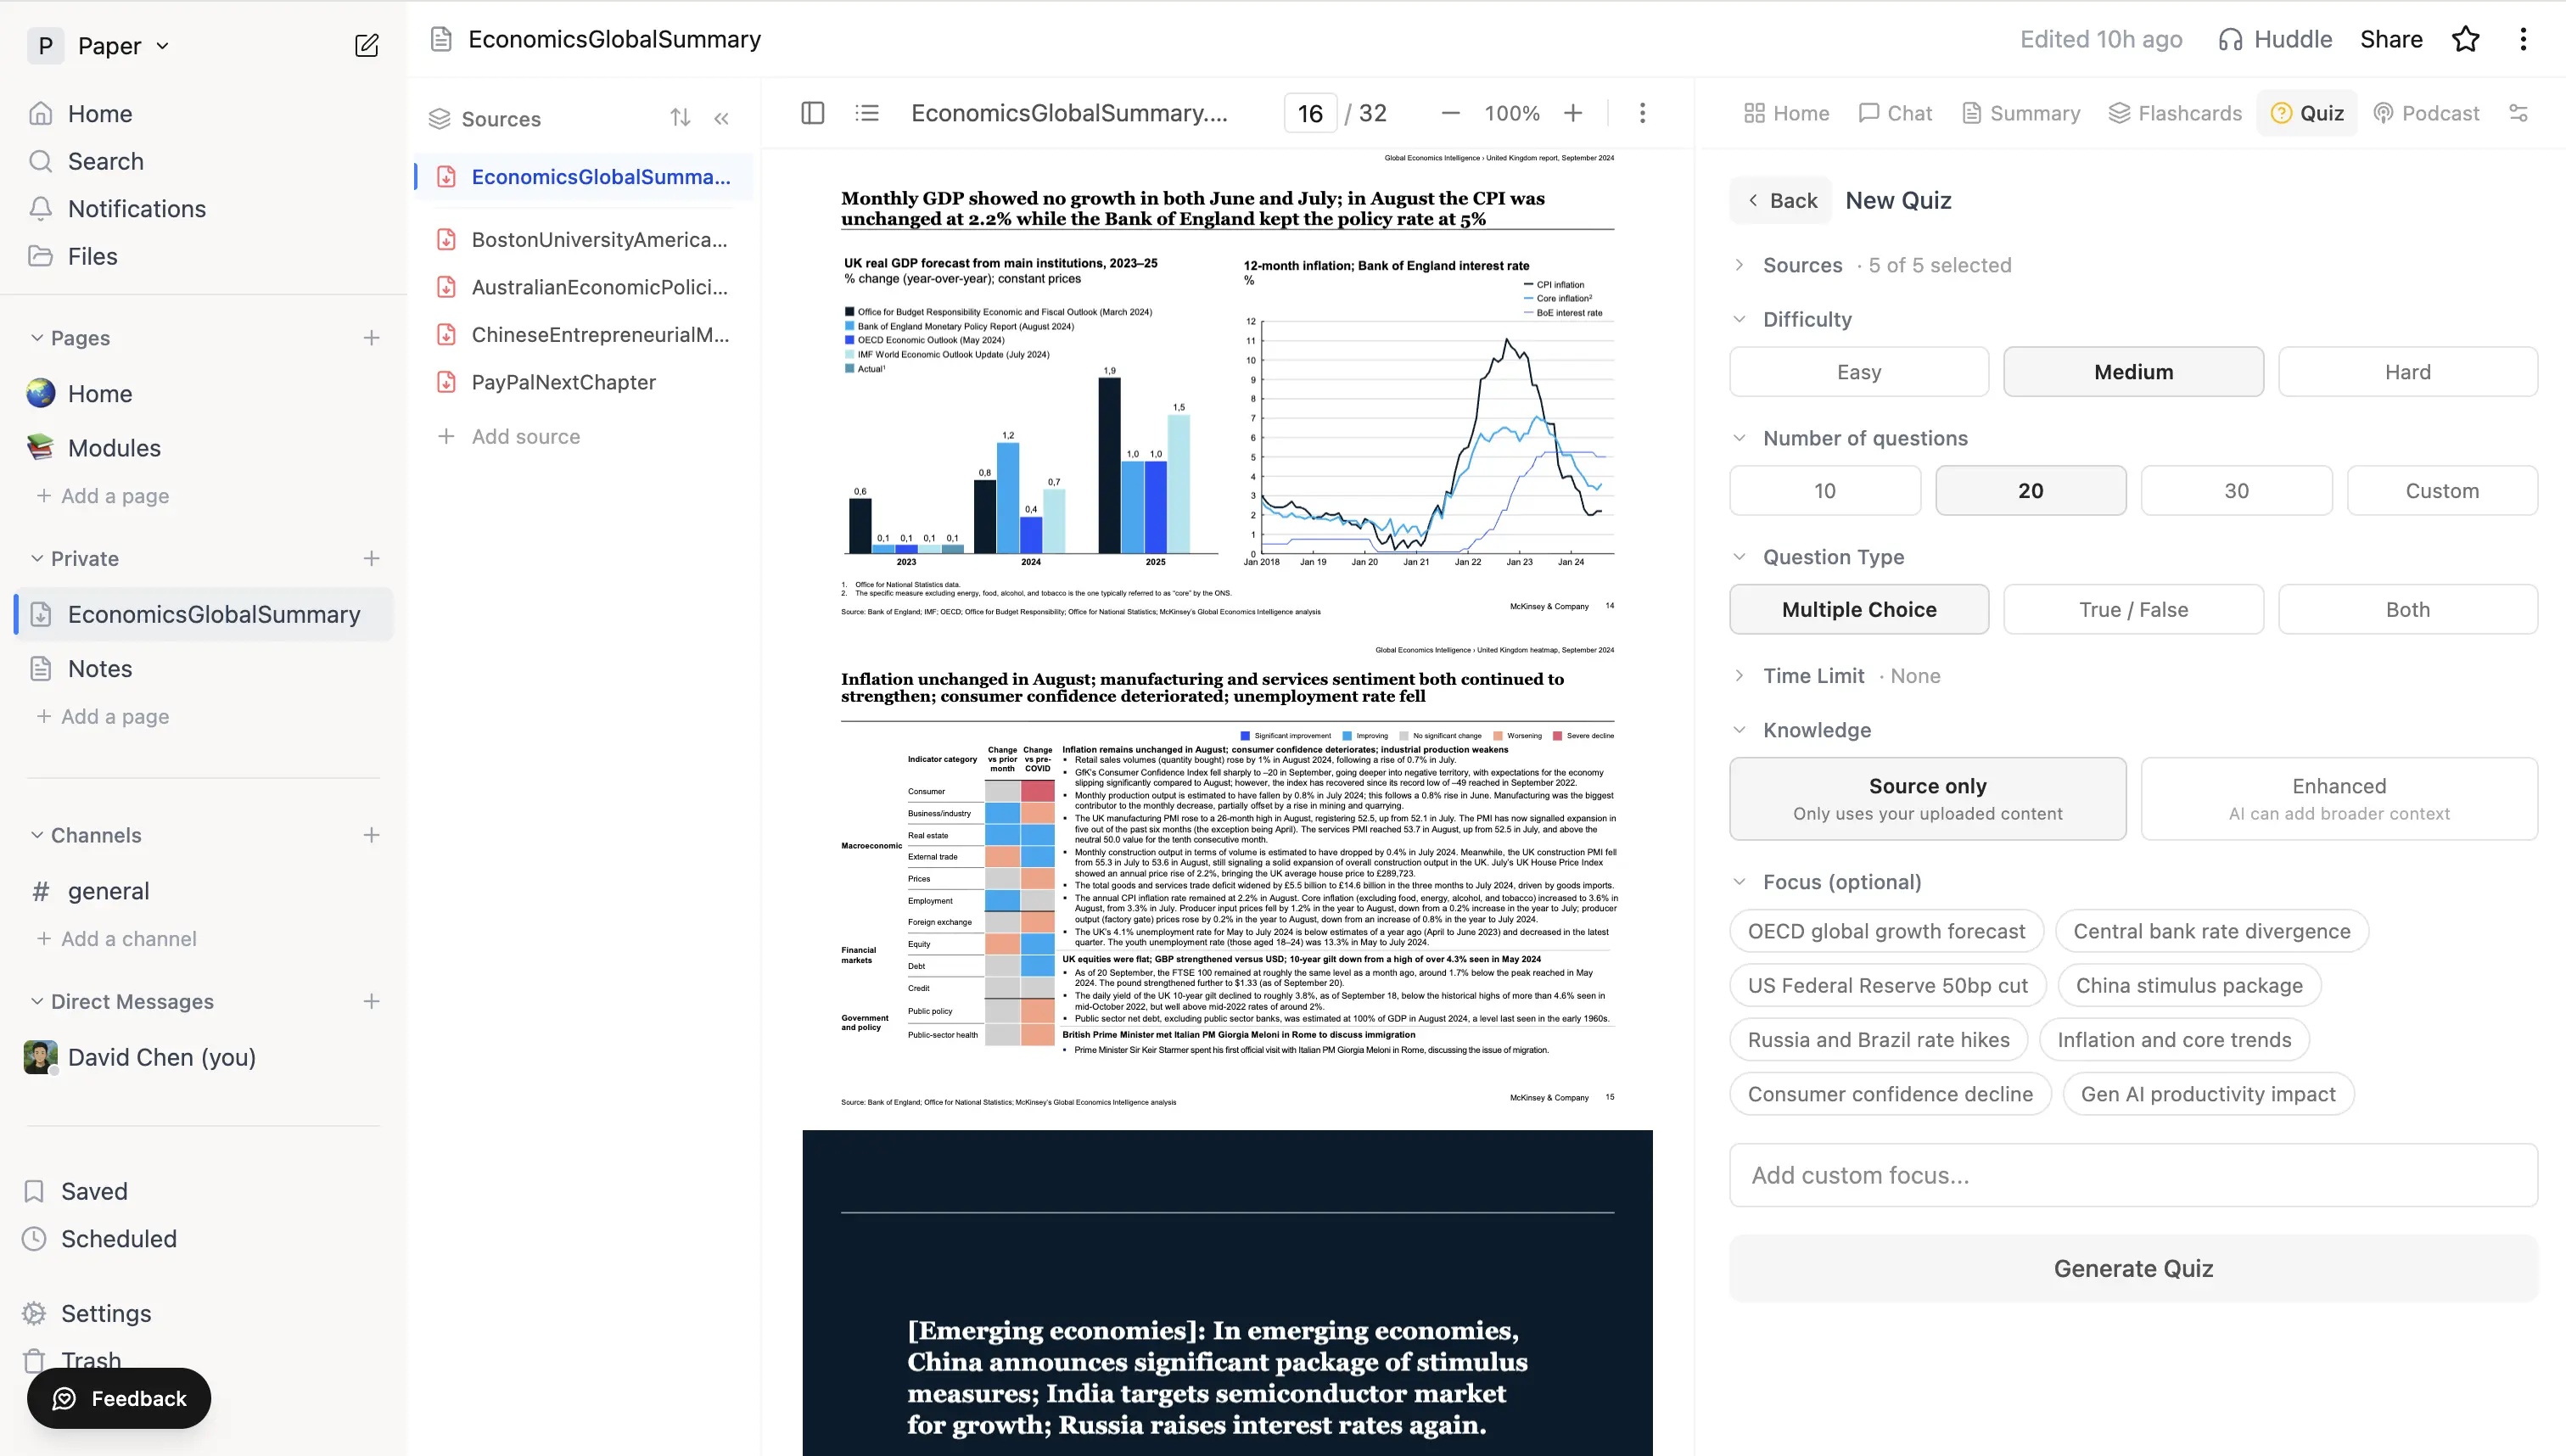2566x1456 pixels.
Task: Collapse the Channels section
Action: pyautogui.click(x=37, y=835)
